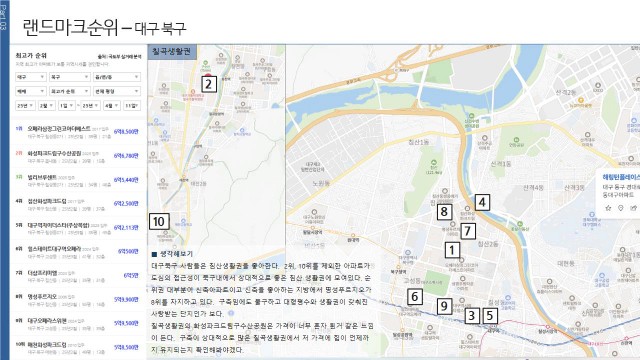Image resolution: width=640 pixels, height=360 pixels.
Task: Click the 6억5,440만 price
Action: (126, 180)
